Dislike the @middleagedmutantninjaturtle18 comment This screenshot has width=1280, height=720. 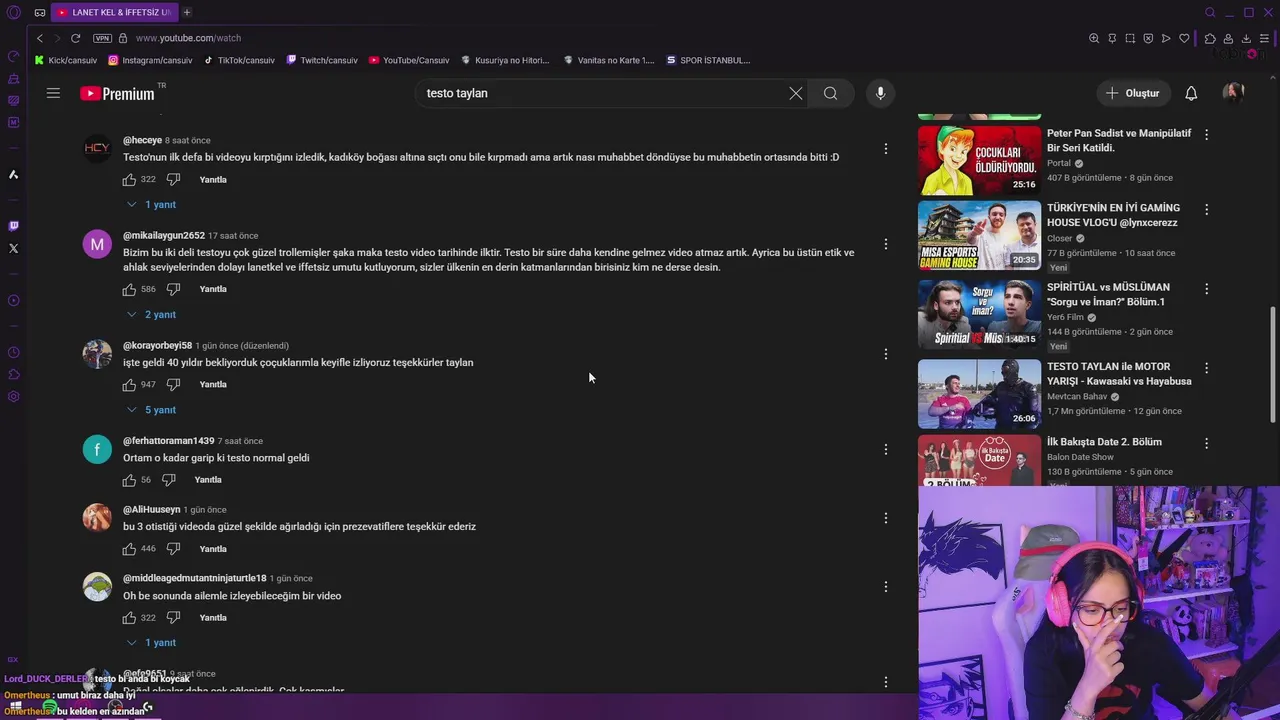173,618
